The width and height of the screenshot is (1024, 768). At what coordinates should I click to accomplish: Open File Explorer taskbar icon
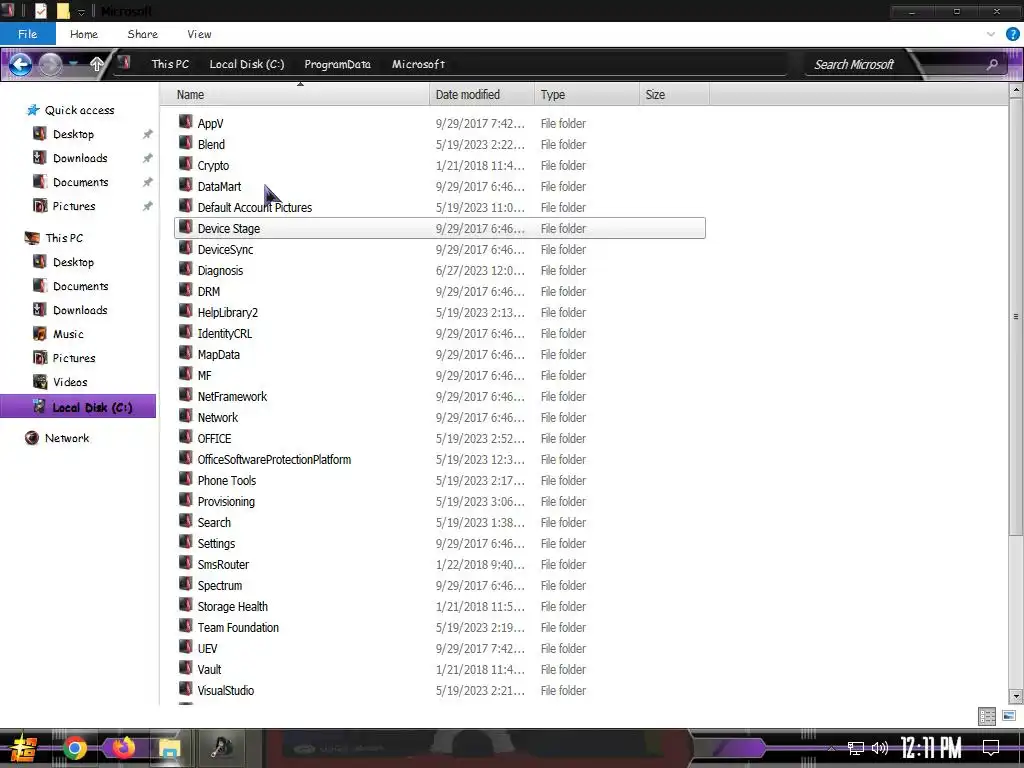click(170, 748)
